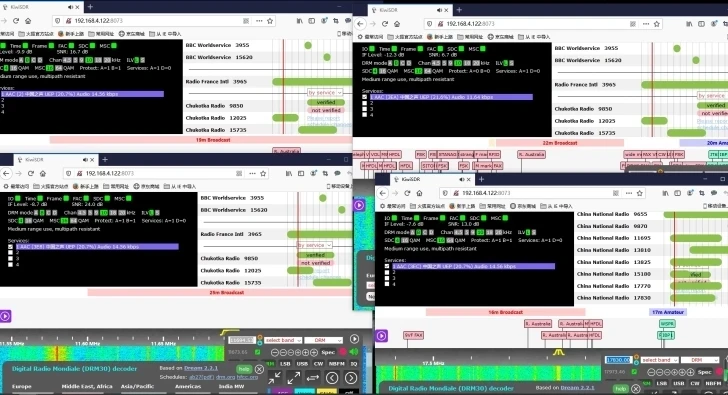Click back arrow in bottom-right browser window

click(x=383, y=193)
